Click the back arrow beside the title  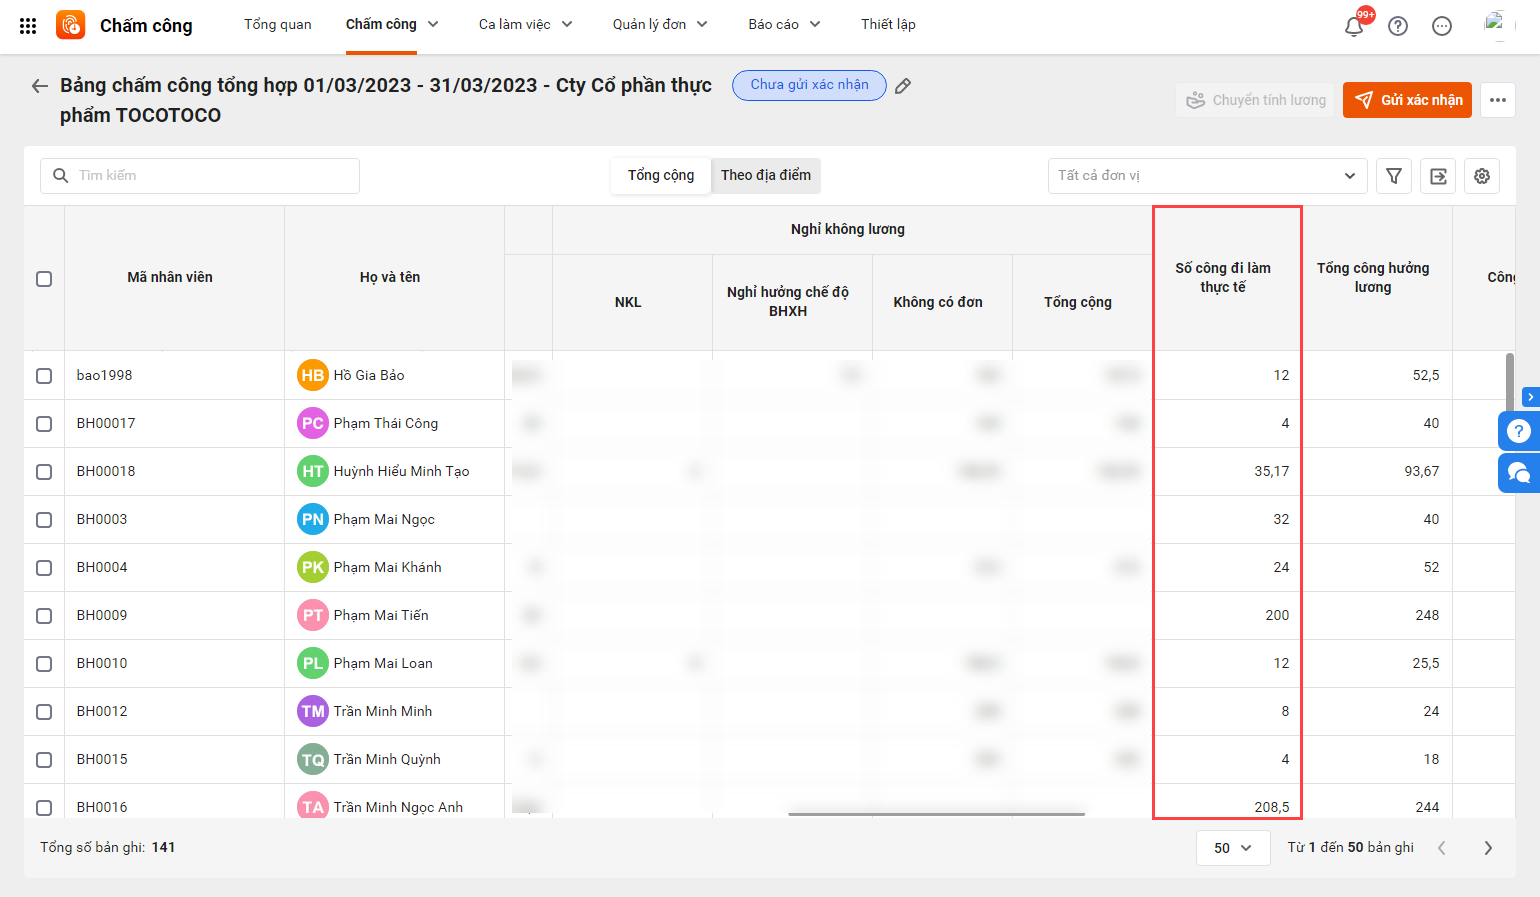pyautogui.click(x=40, y=86)
